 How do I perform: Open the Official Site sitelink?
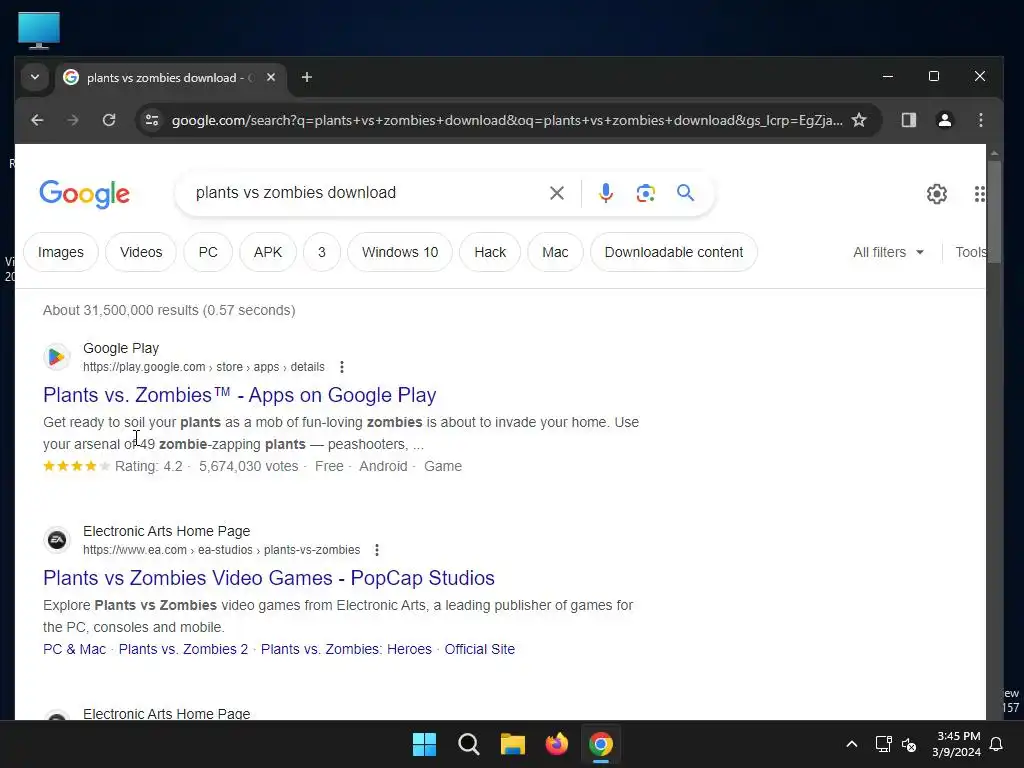tap(480, 649)
